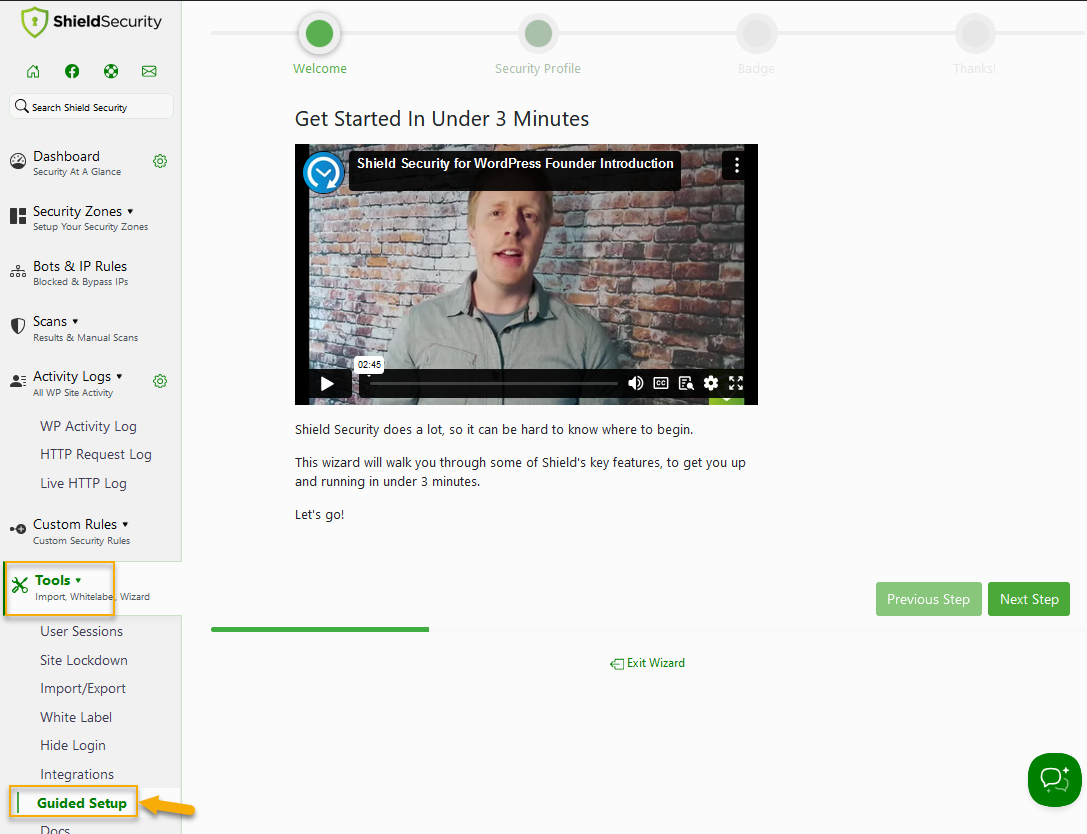This screenshot has height=834, width=1087.
Task: Open Activity Logs settings gear
Action: (x=160, y=381)
